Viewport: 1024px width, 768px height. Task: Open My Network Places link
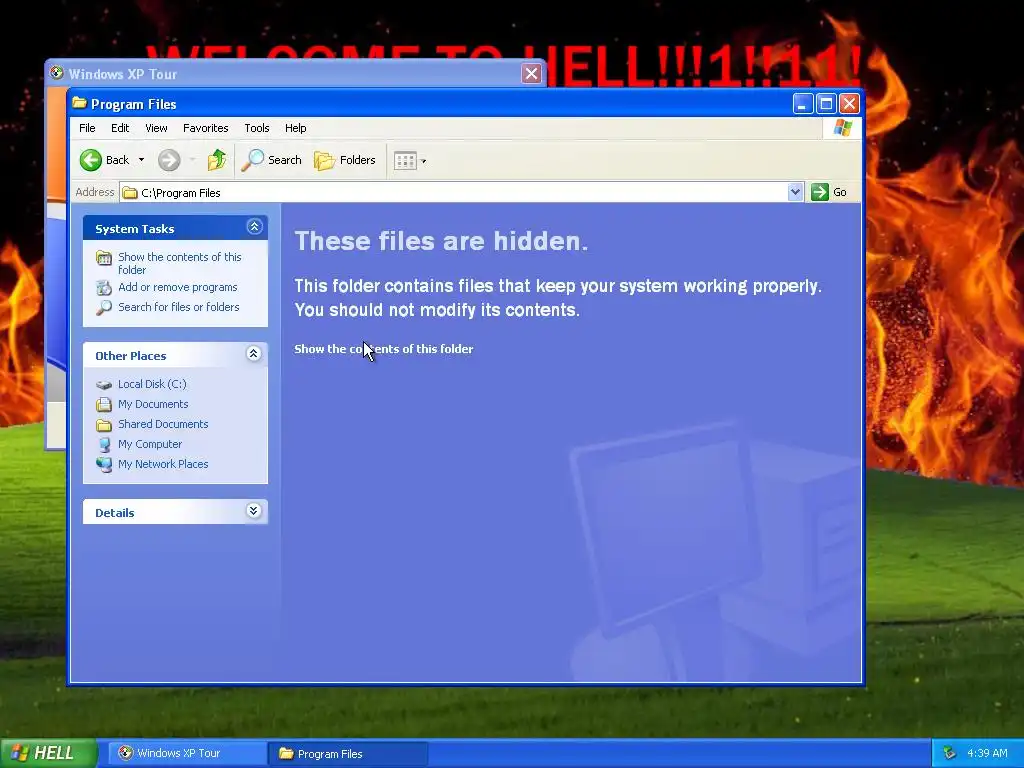coord(163,464)
